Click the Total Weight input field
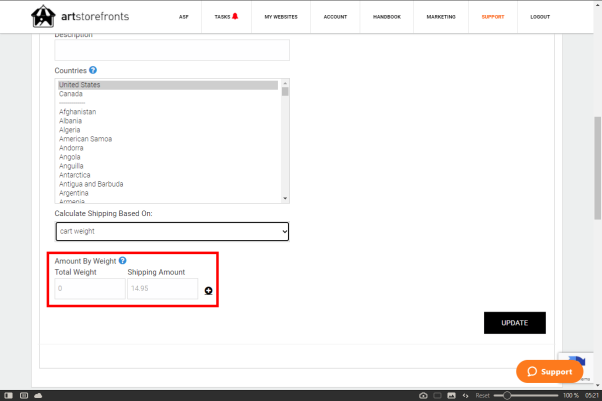Screen dimensions: 602x401 [90, 288]
